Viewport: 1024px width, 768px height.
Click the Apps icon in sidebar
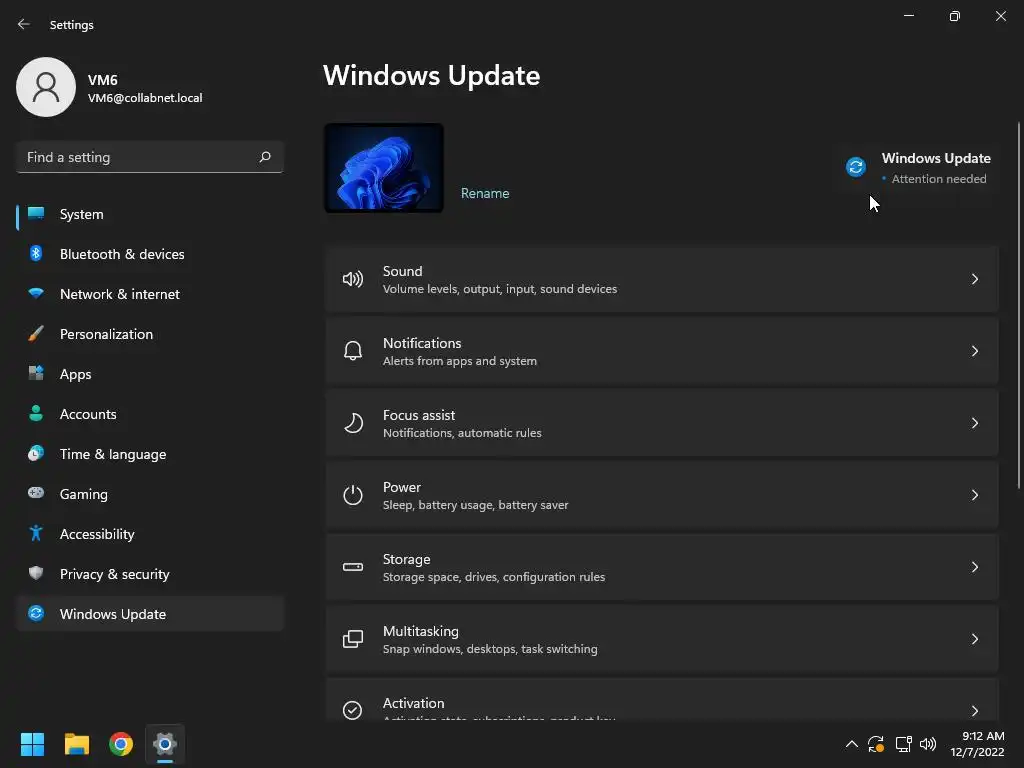[36, 374]
